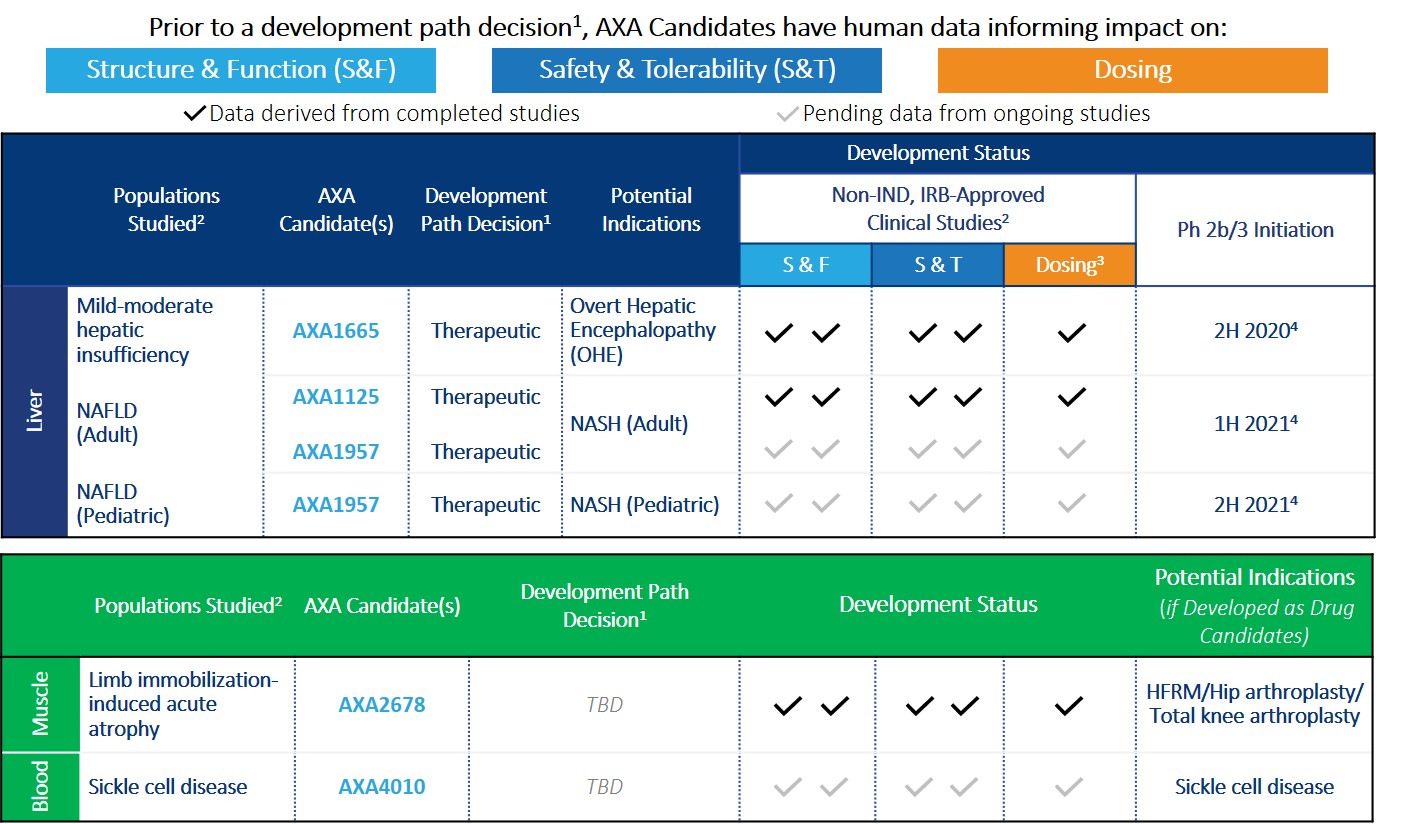1402x824 pixels.
Task: Click the vertical 'Liver' category label
Action: point(35,412)
